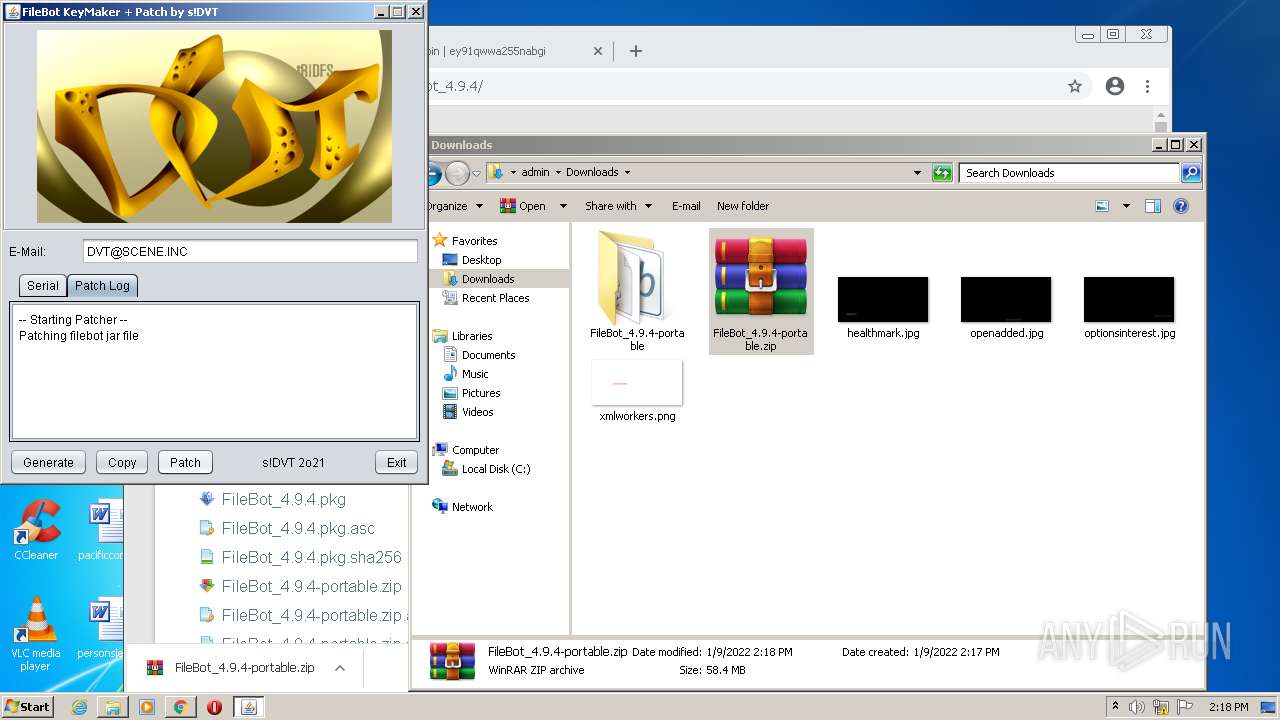The width and height of the screenshot is (1280, 720).
Task: Click the search magnifier icon in Explorer
Action: pos(1190,173)
